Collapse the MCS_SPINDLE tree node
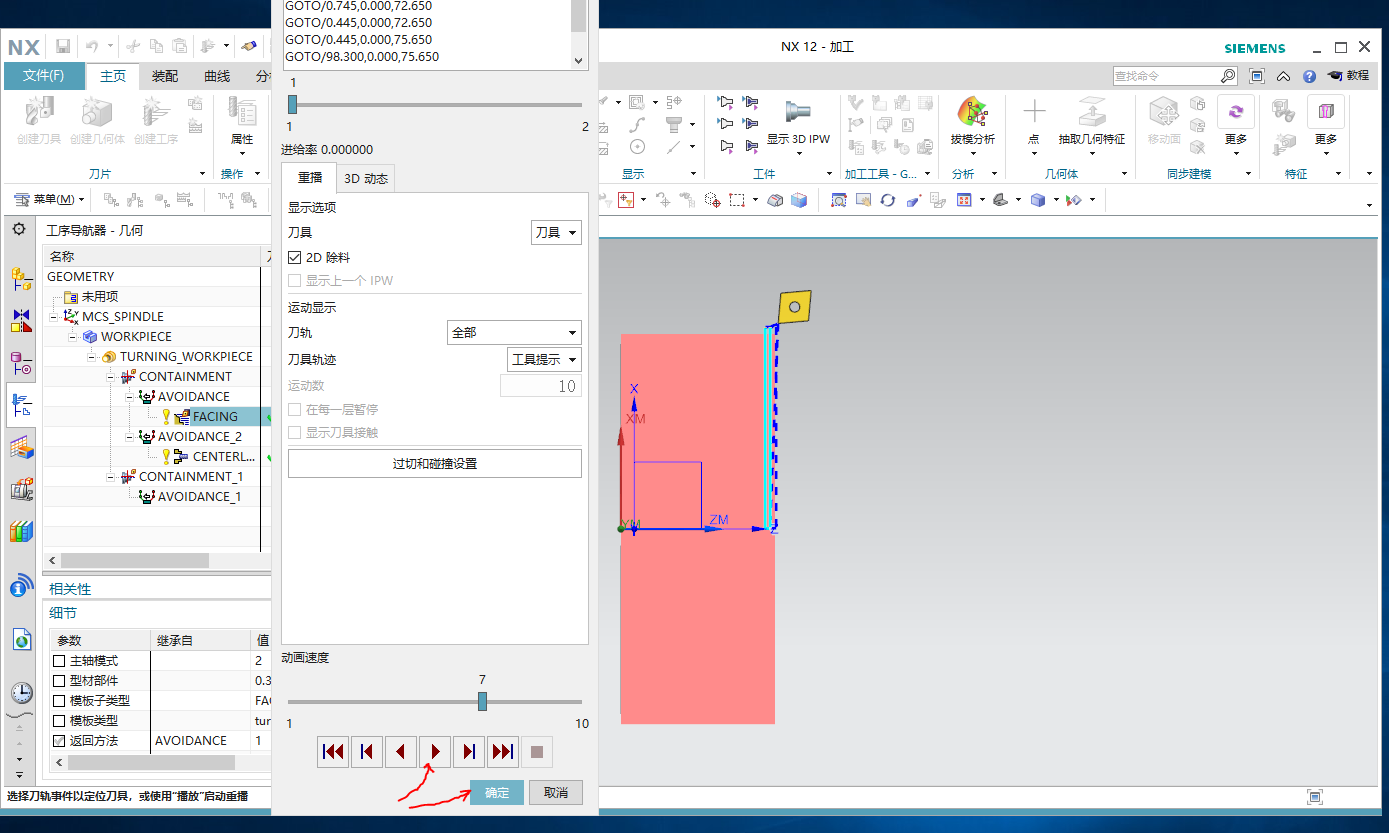This screenshot has width=1389, height=833. [53, 316]
